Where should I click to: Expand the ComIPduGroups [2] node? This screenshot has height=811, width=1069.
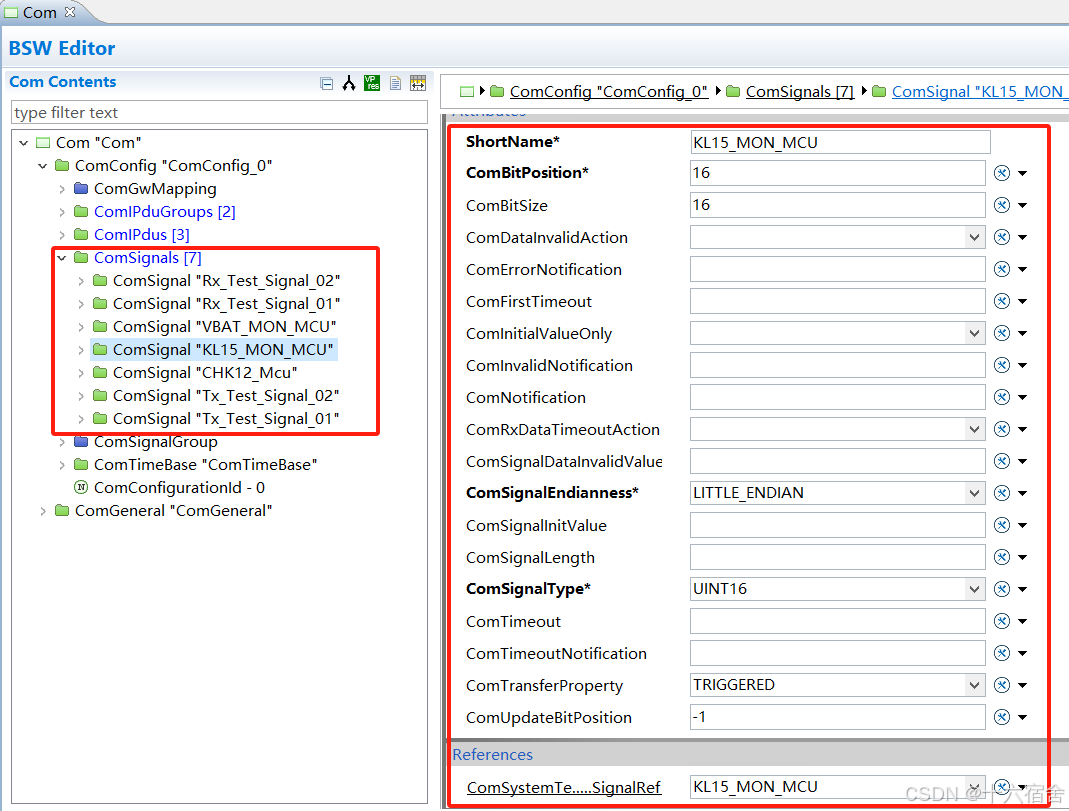coord(62,211)
